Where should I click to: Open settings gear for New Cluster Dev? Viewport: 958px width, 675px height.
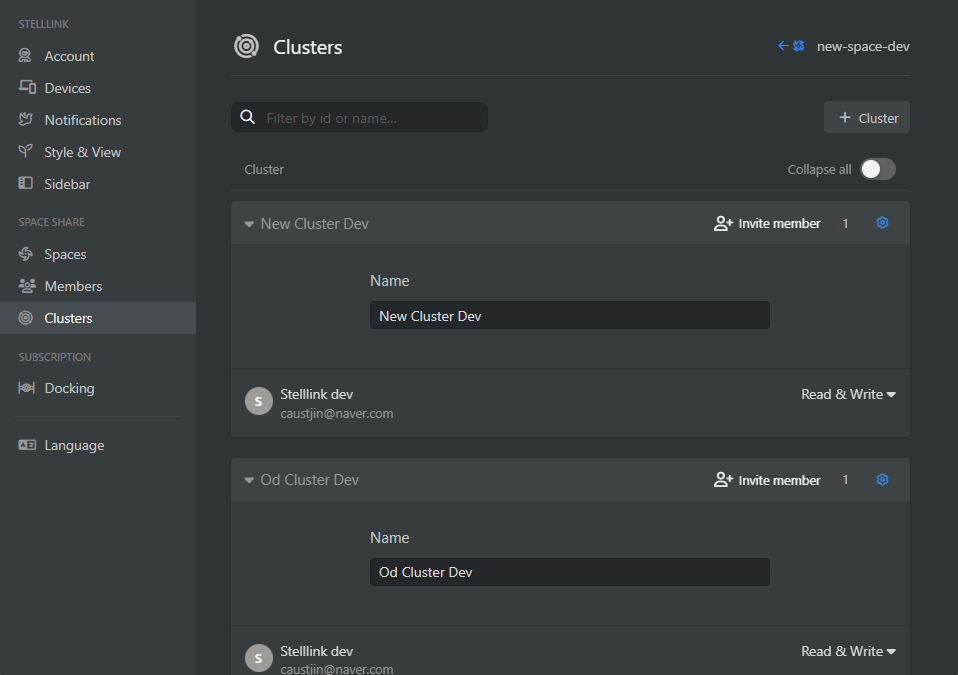tap(882, 223)
